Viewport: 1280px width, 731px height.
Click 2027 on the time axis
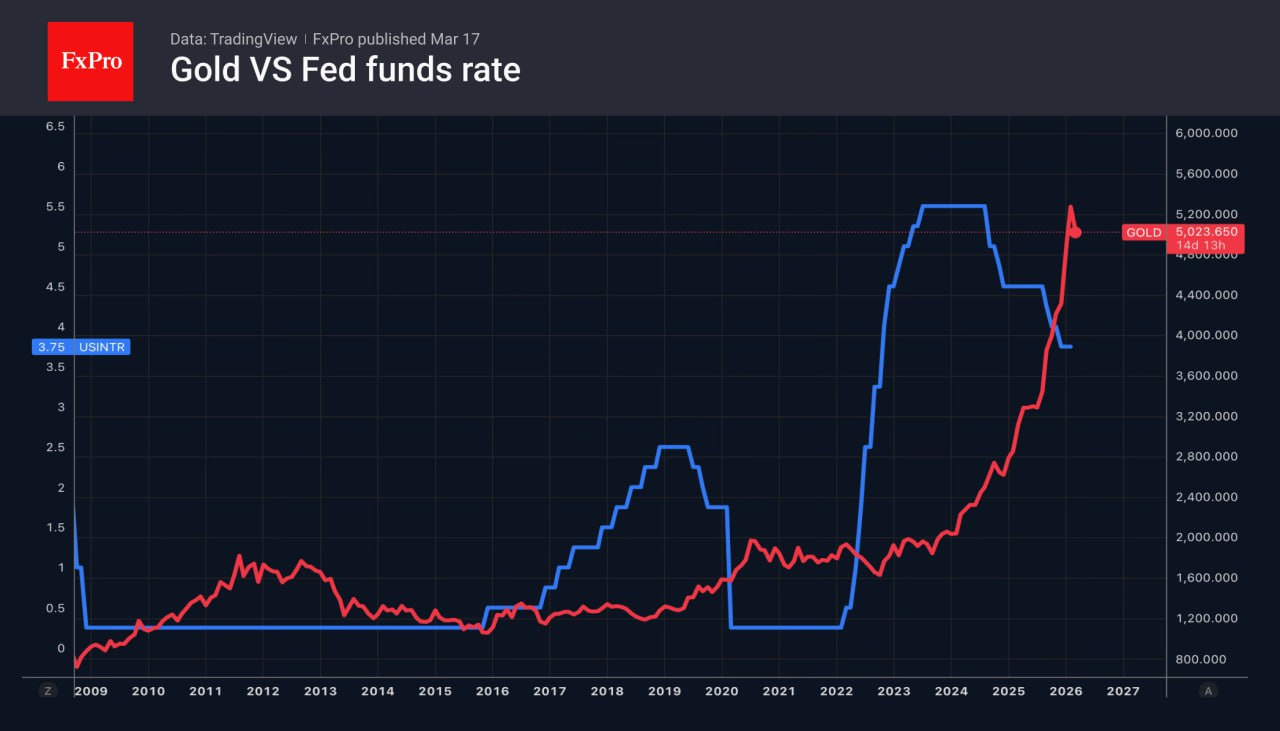tap(1123, 691)
